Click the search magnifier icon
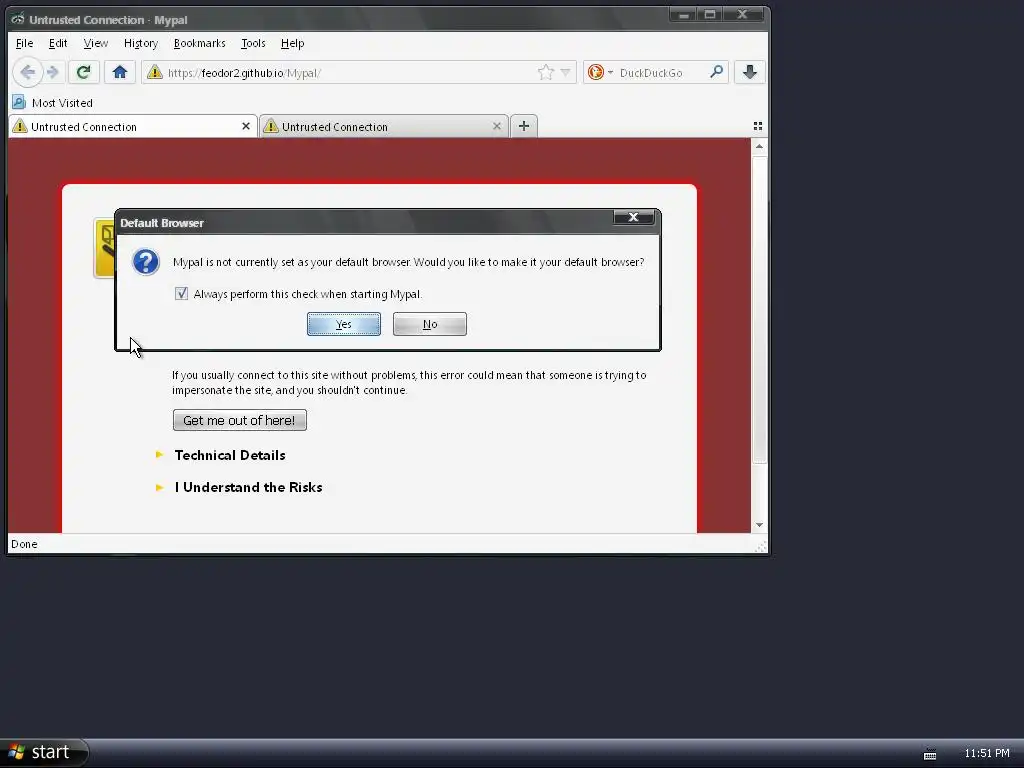Viewport: 1024px width, 768px height. pyautogui.click(x=716, y=72)
